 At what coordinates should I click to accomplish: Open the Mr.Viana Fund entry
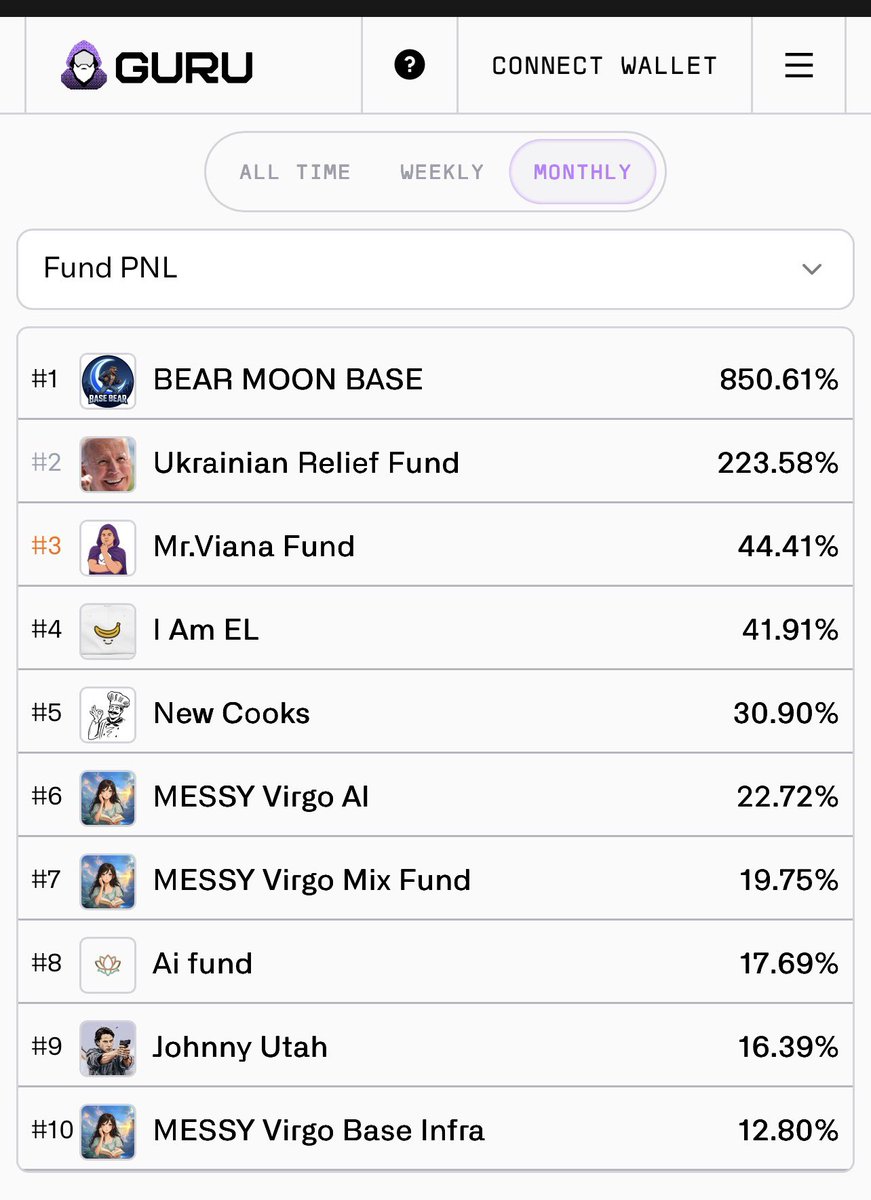[435, 546]
